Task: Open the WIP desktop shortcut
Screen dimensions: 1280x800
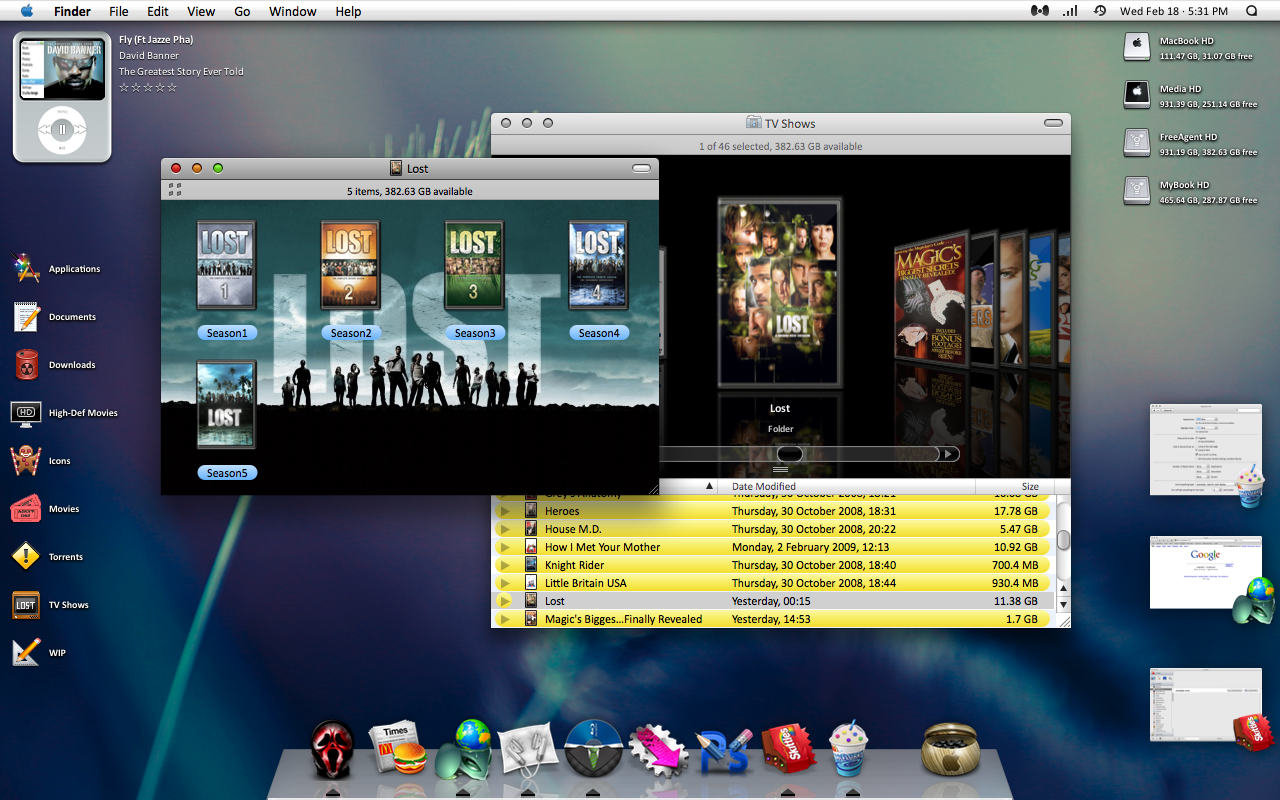Action: click(x=26, y=652)
